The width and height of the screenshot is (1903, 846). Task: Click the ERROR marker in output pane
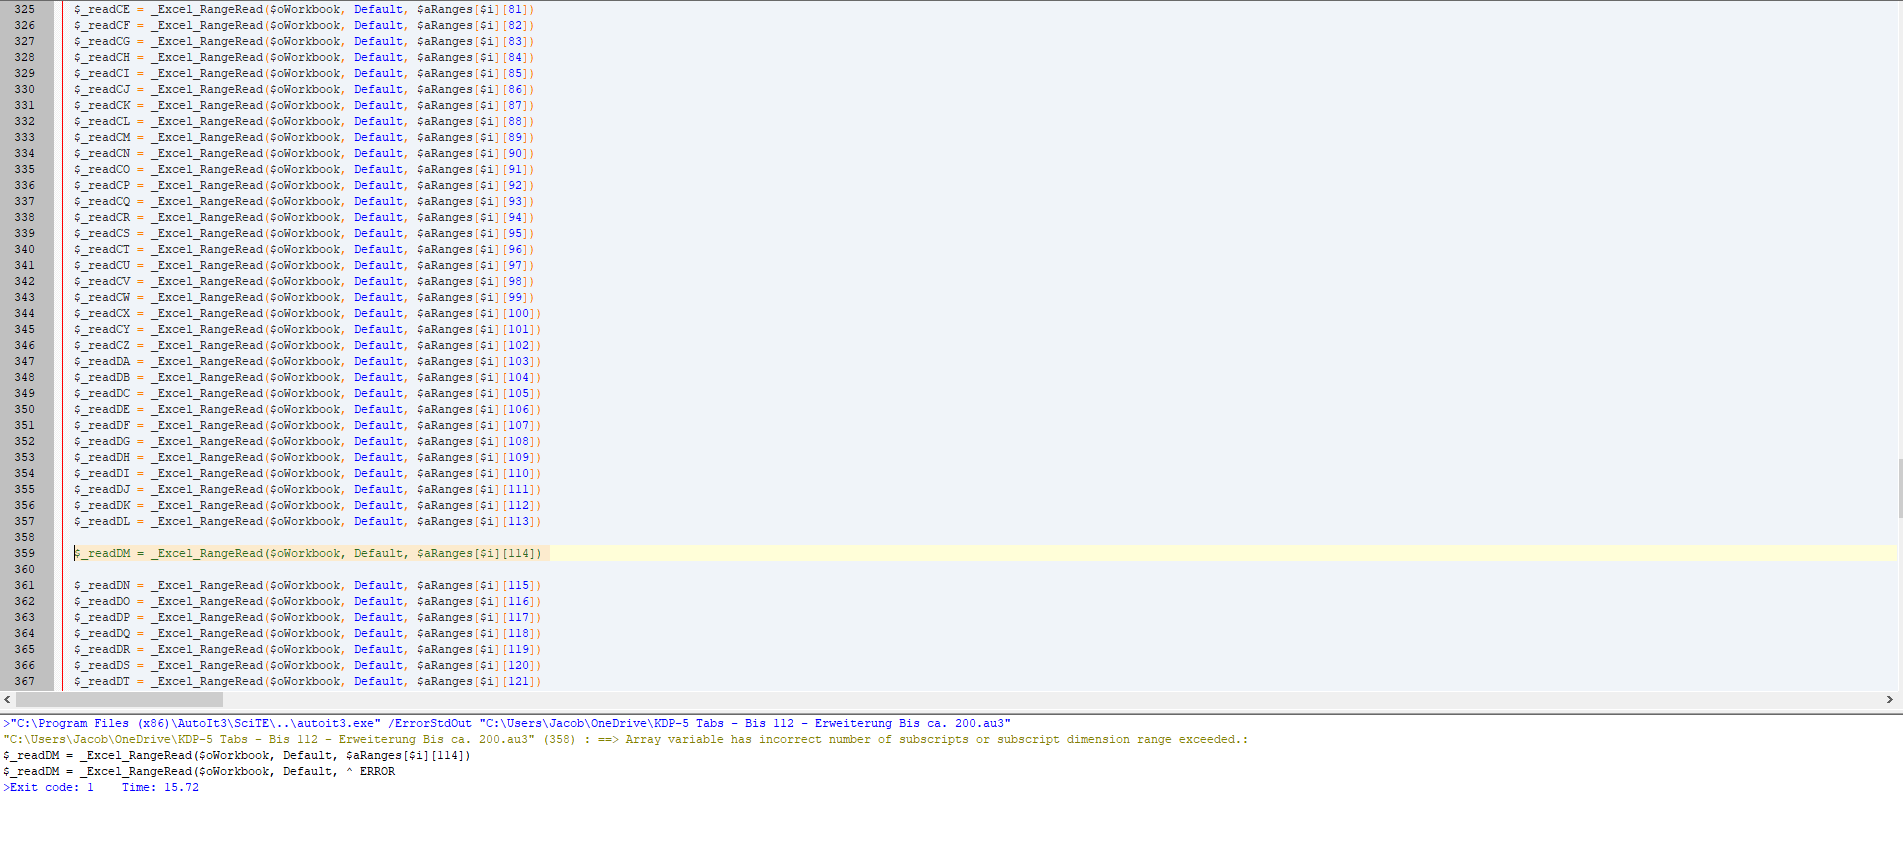(377, 771)
